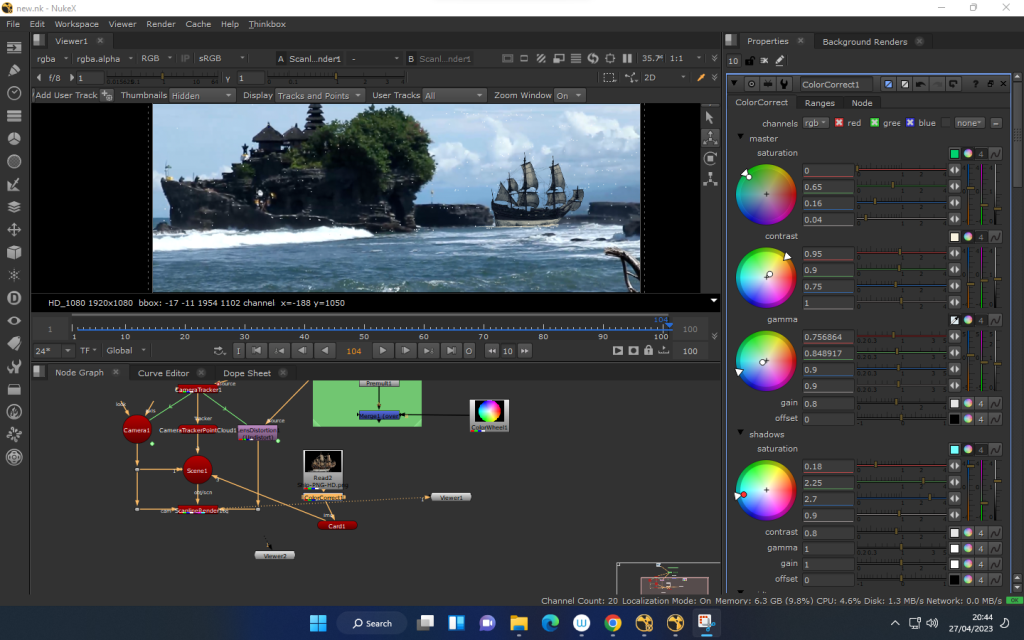Click the undo arrow in ColorCorrect1 panel
This screenshot has height=640, width=1024.
tap(921, 84)
